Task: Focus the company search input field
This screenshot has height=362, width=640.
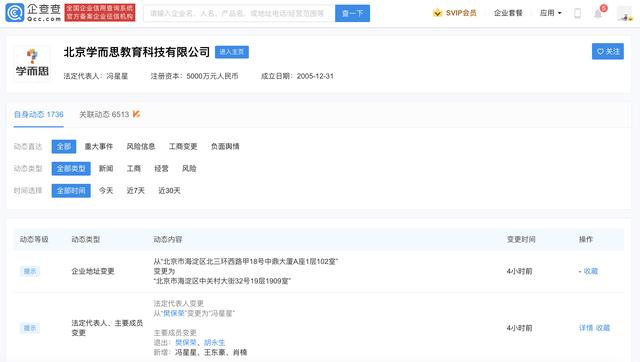Action: (239, 13)
